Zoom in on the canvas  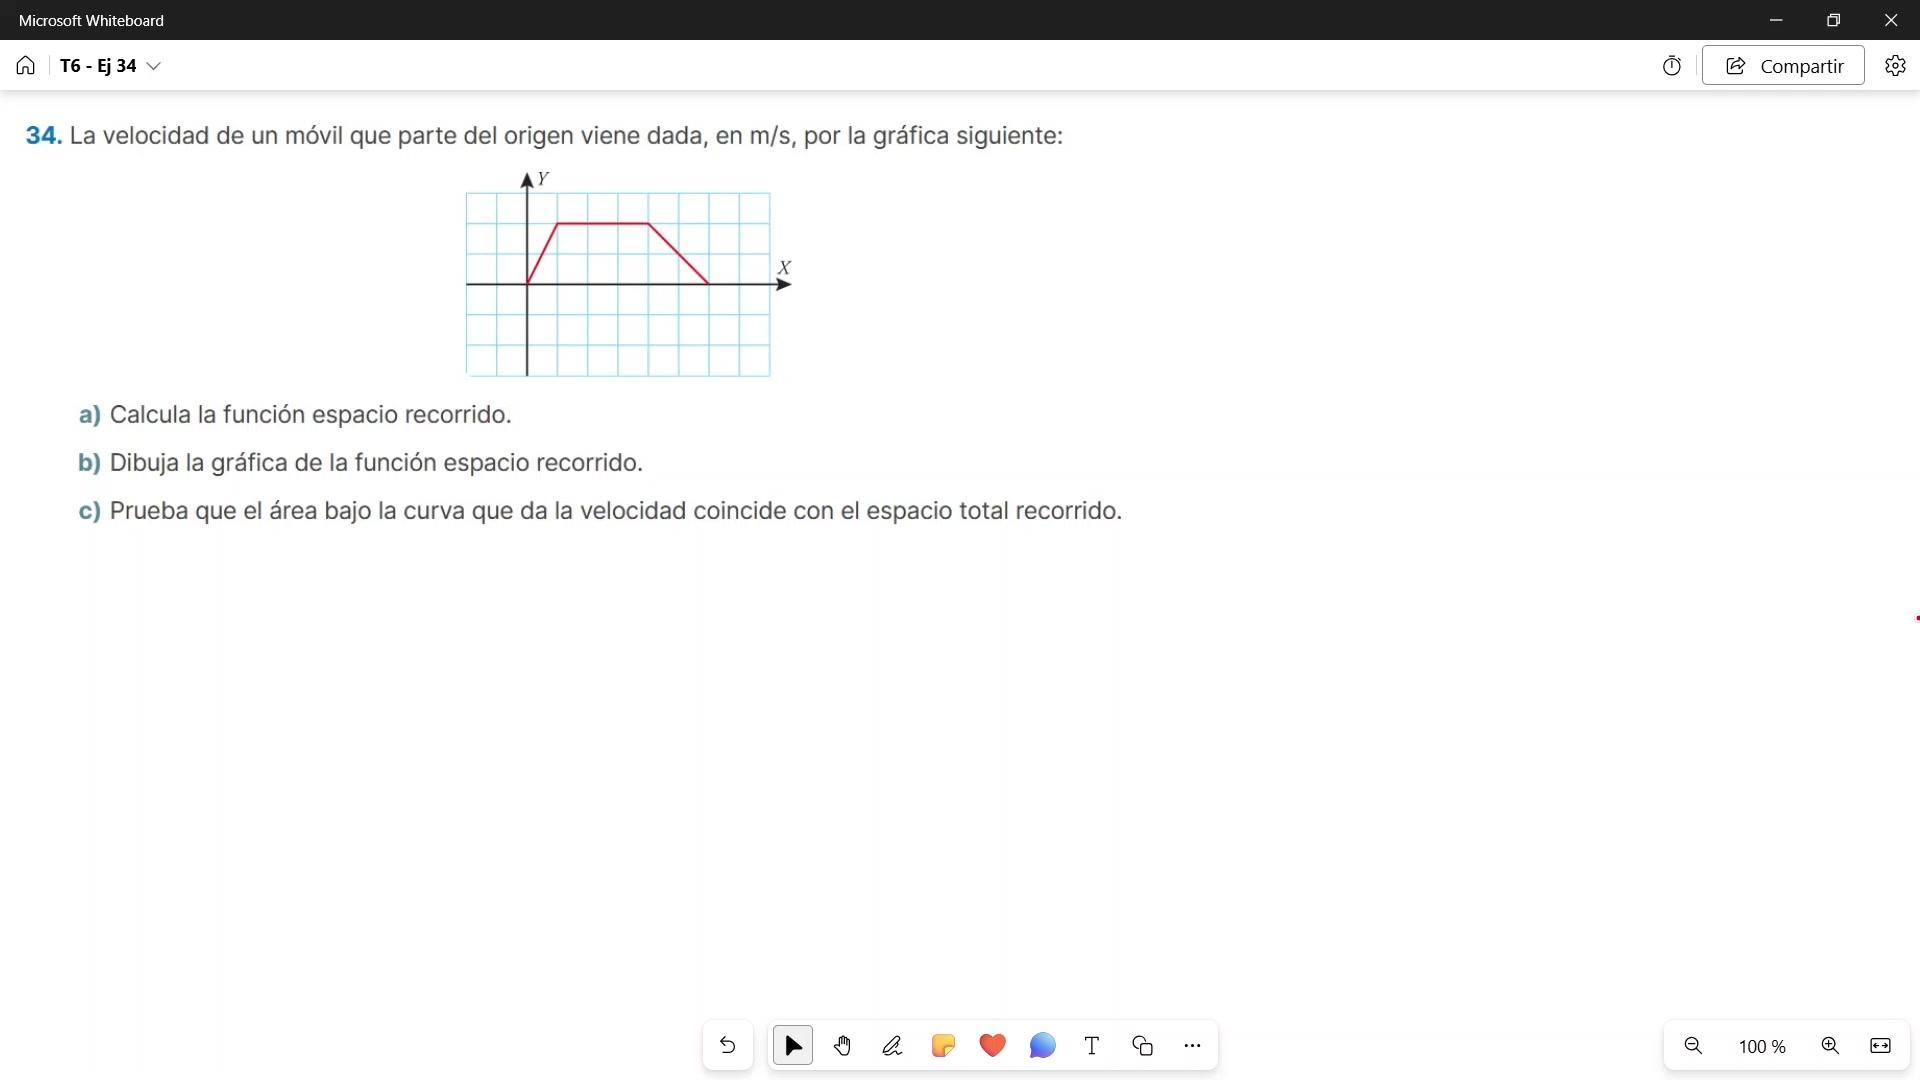[x=1830, y=1046]
